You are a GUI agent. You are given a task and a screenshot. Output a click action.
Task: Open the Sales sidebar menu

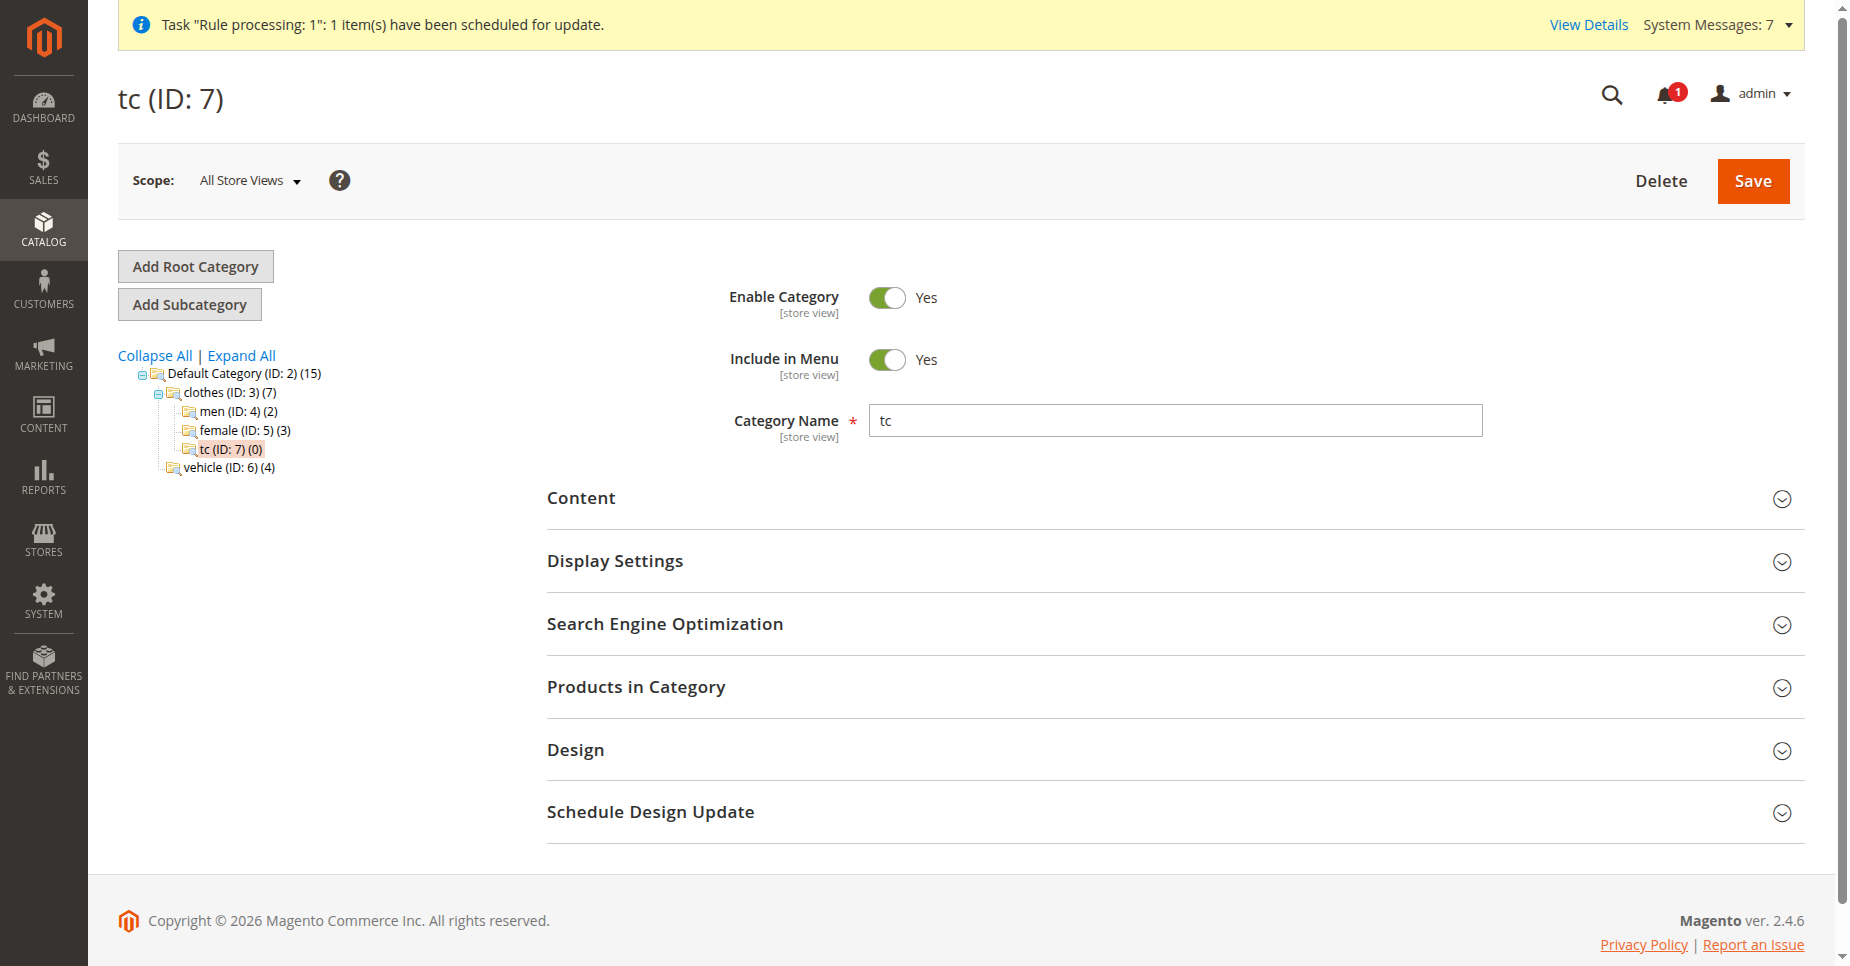44,168
